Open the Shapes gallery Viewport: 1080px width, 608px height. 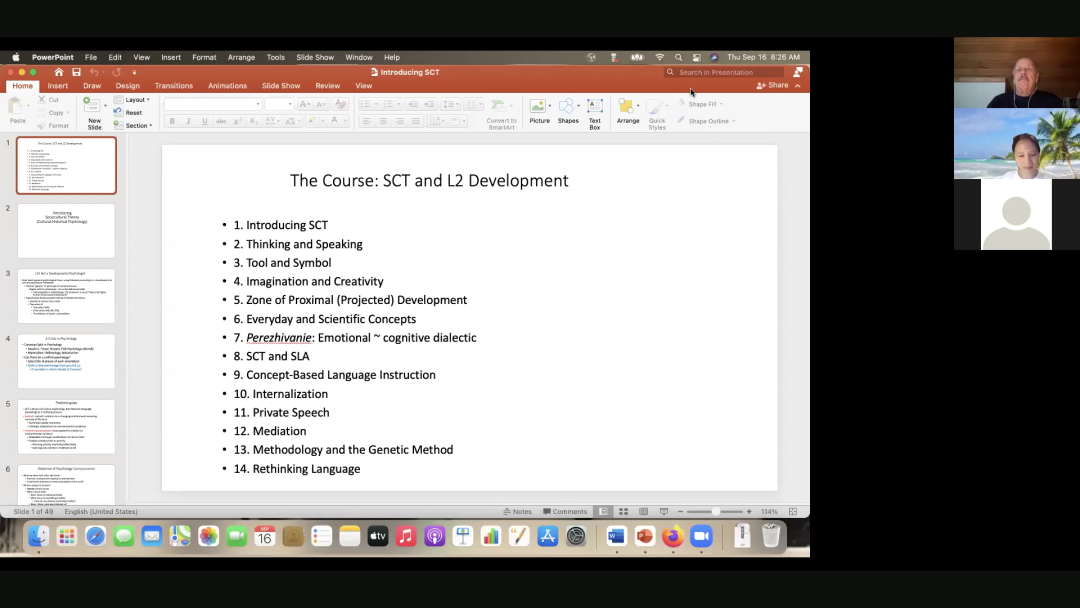[x=568, y=106]
